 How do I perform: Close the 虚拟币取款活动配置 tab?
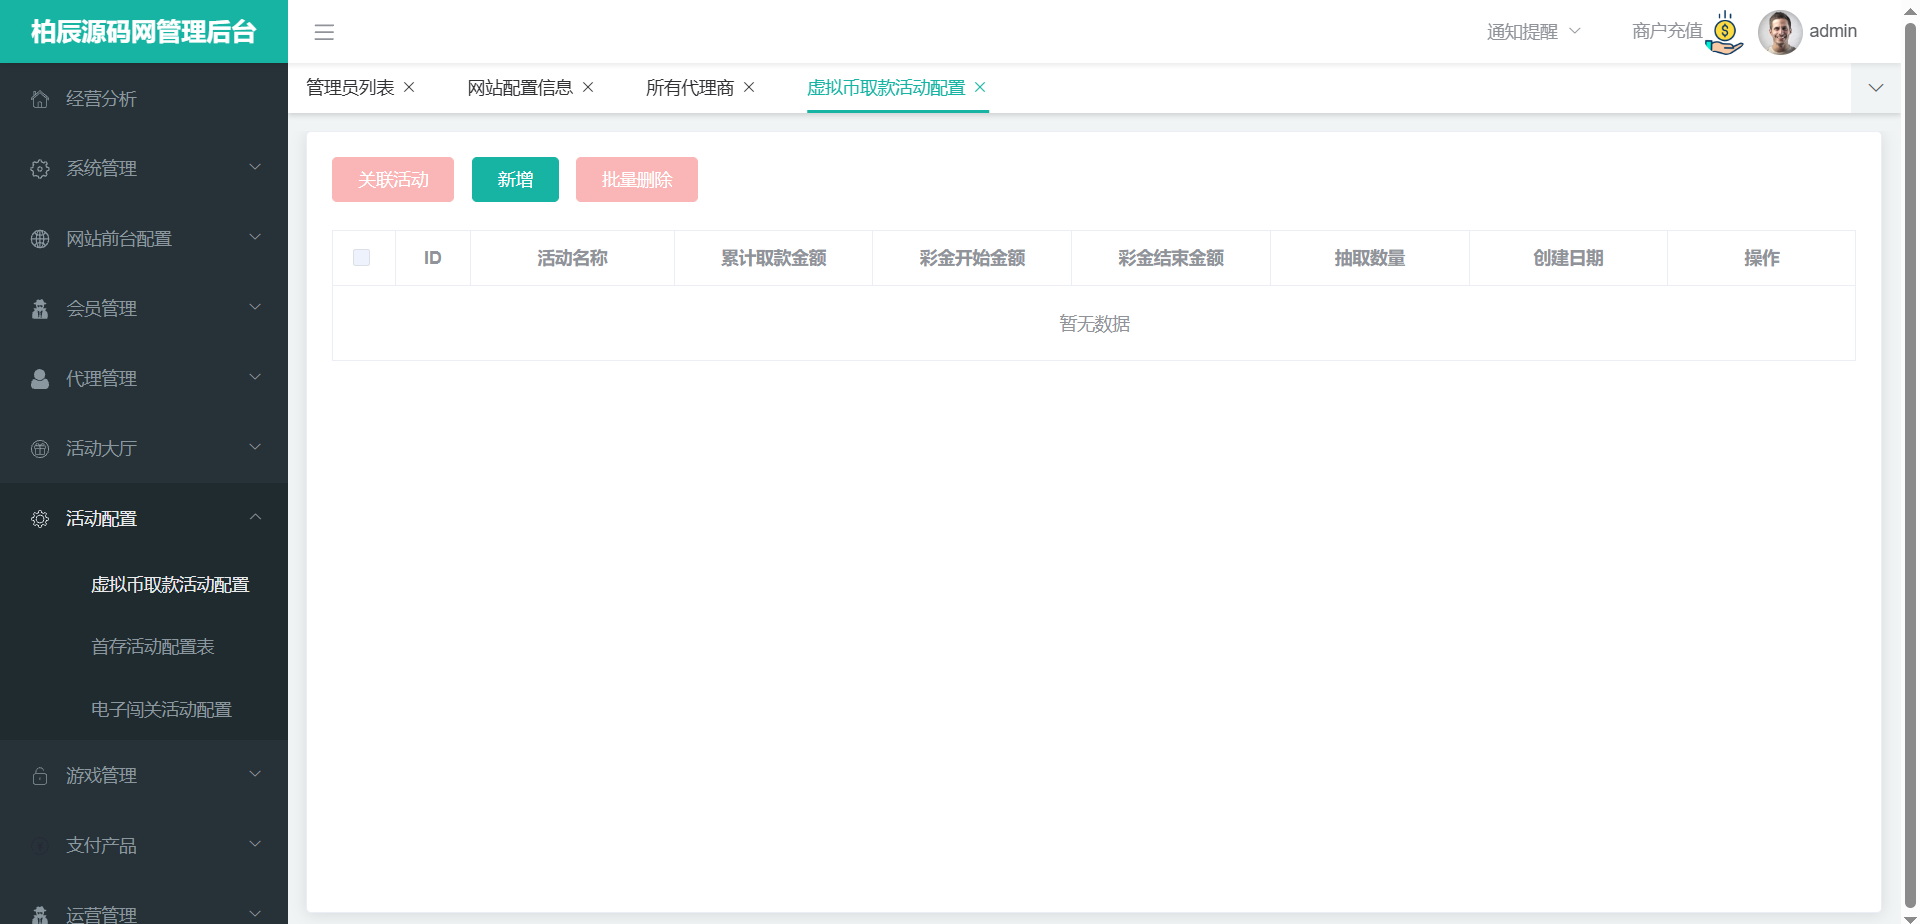click(980, 87)
